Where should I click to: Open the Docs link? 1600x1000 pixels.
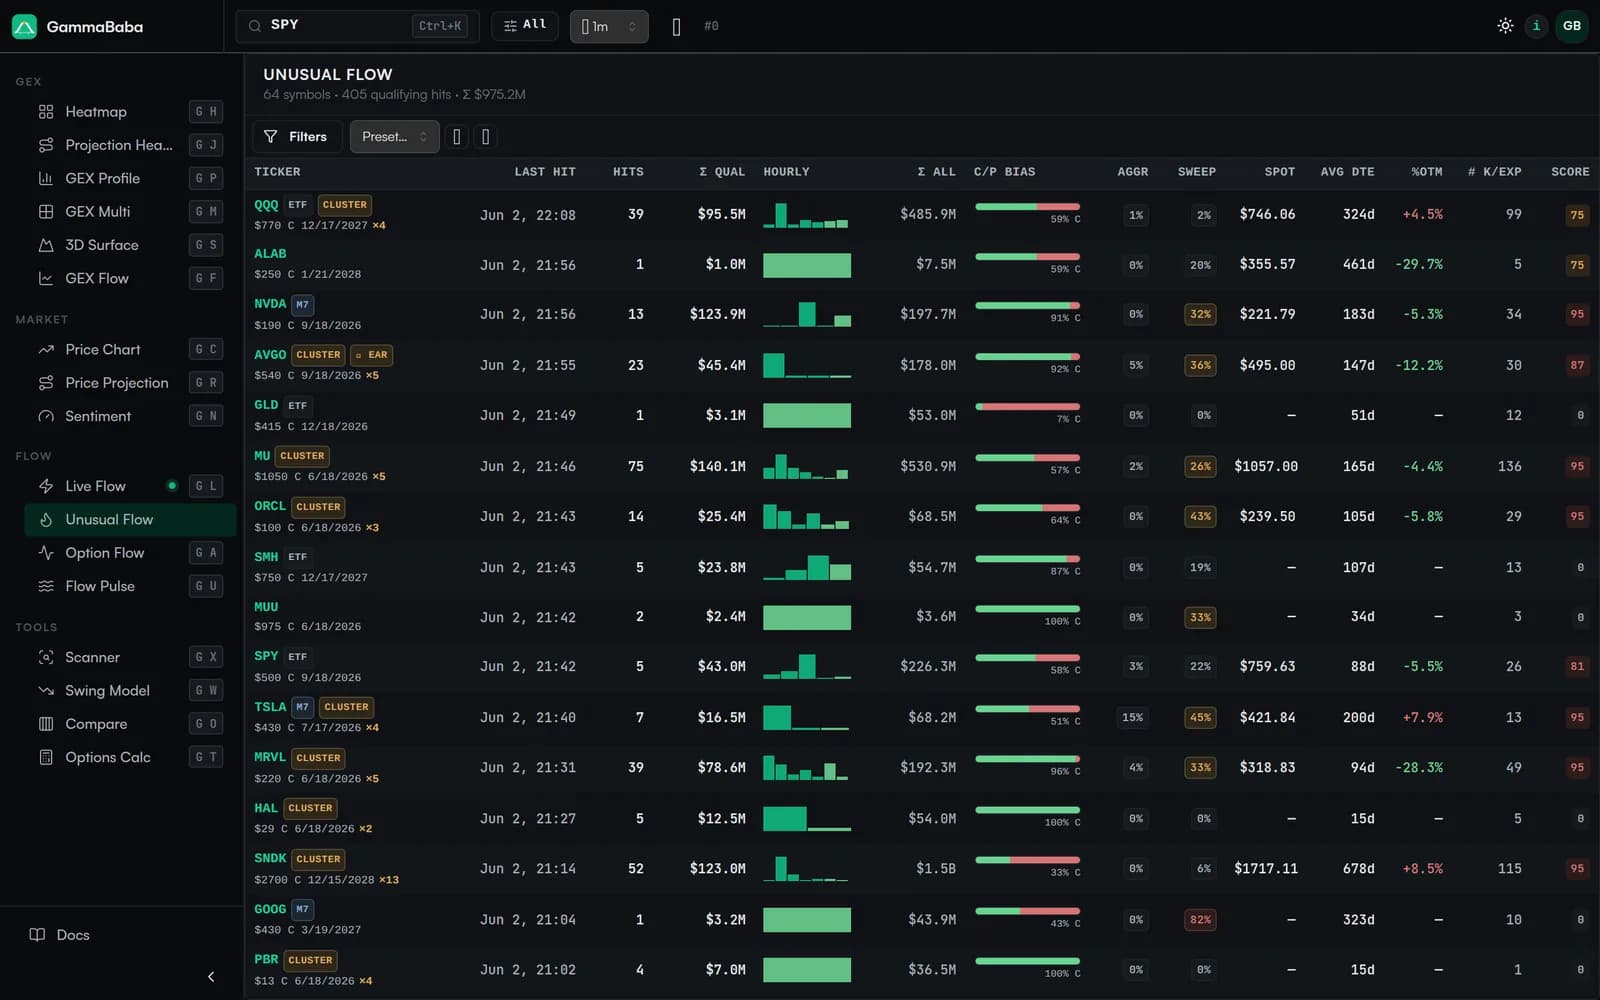pyautogui.click(x=60, y=935)
